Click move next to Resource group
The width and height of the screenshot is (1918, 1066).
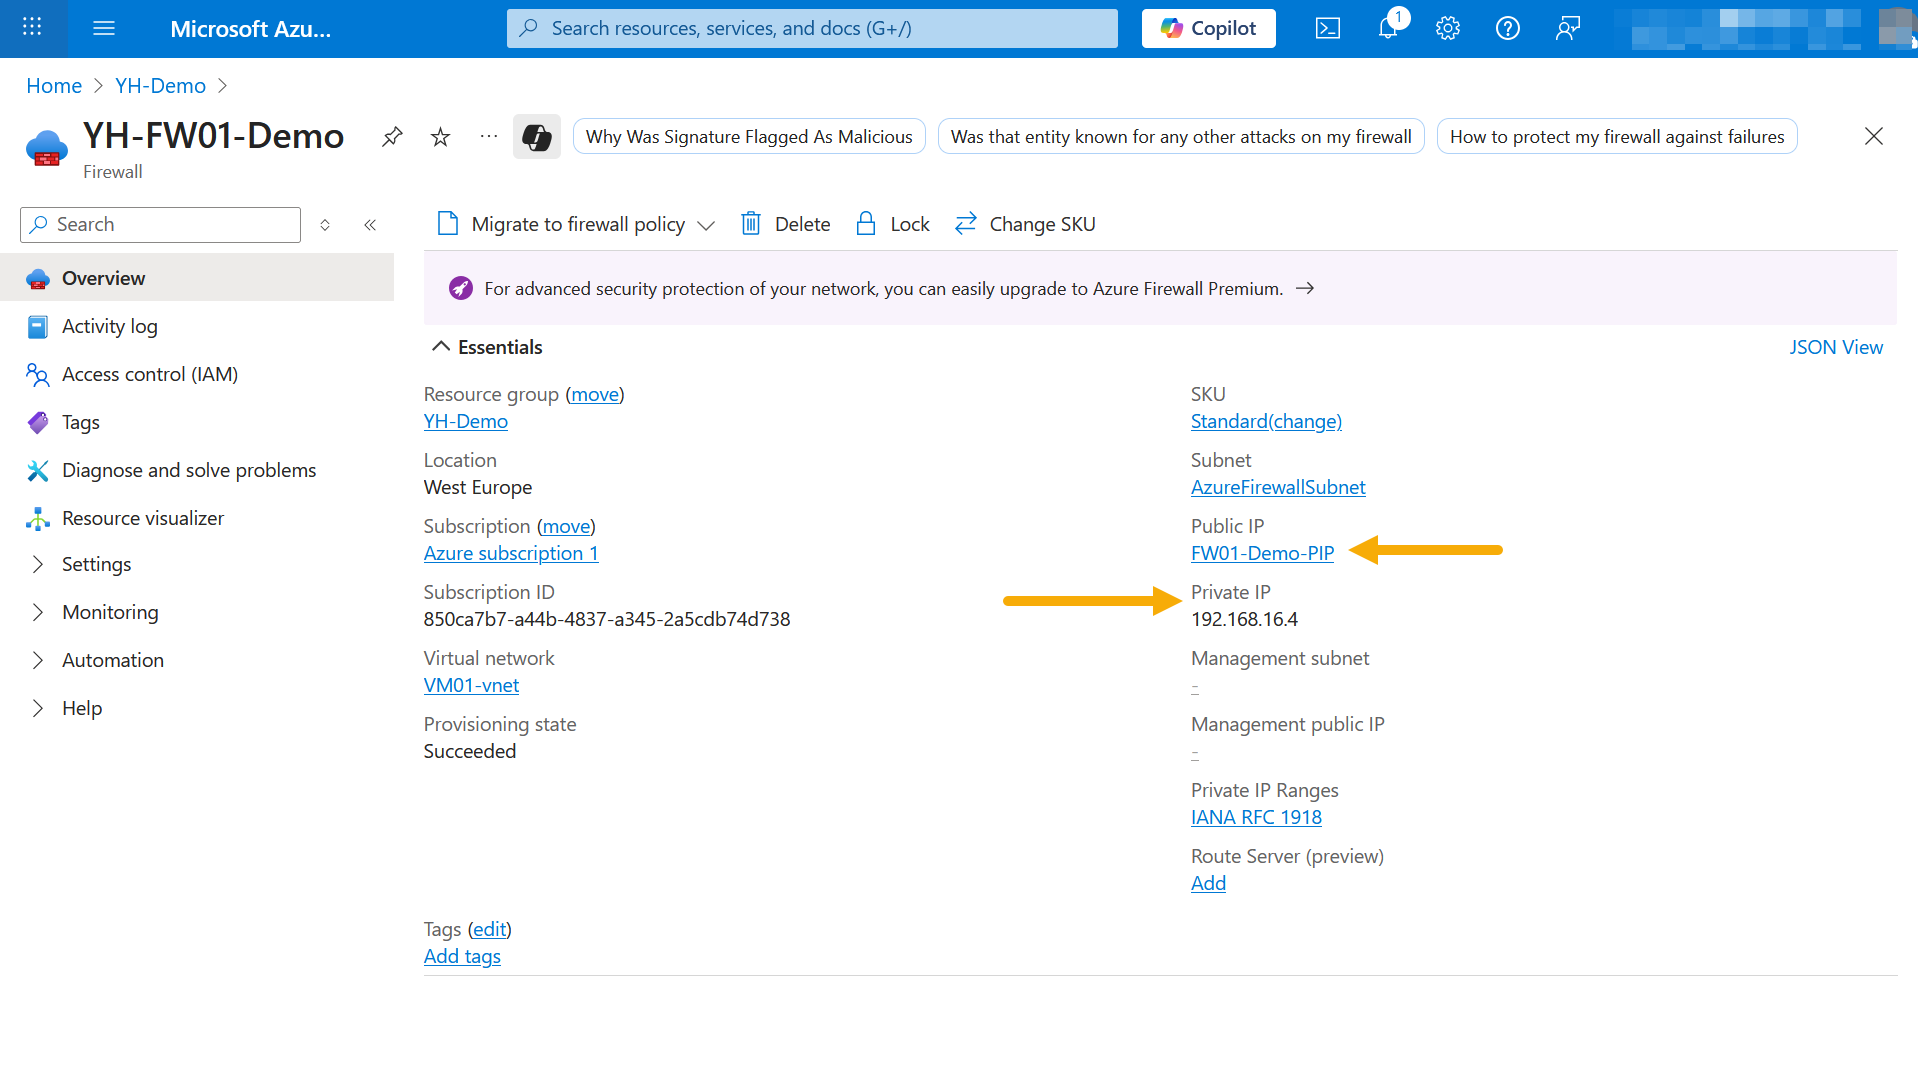(595, 394)
